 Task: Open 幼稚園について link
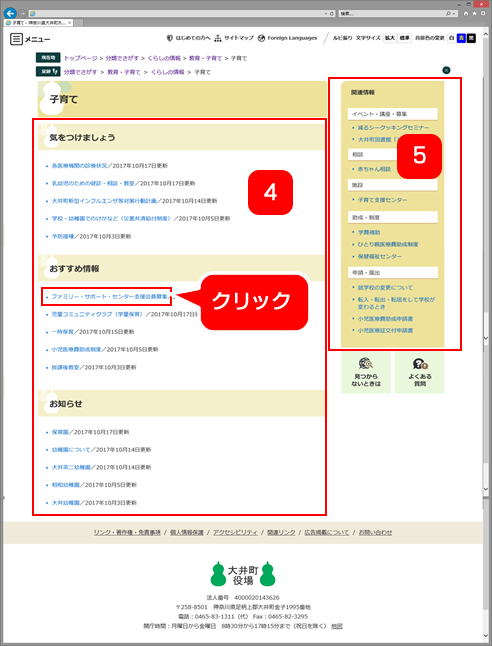click(x=71, y=449)
